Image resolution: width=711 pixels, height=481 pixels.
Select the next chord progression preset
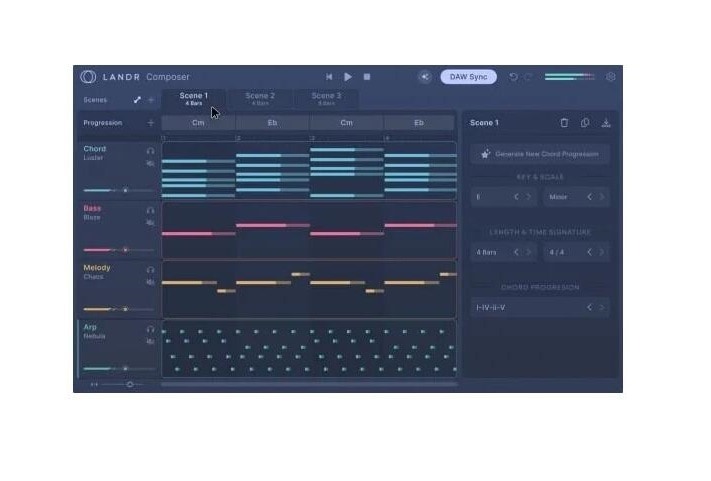[x=602, y=307]
